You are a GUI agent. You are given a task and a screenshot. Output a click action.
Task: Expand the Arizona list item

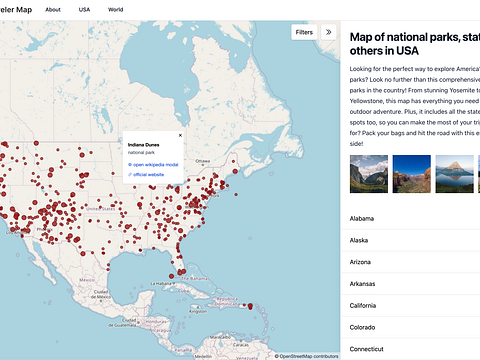[411, 262]
